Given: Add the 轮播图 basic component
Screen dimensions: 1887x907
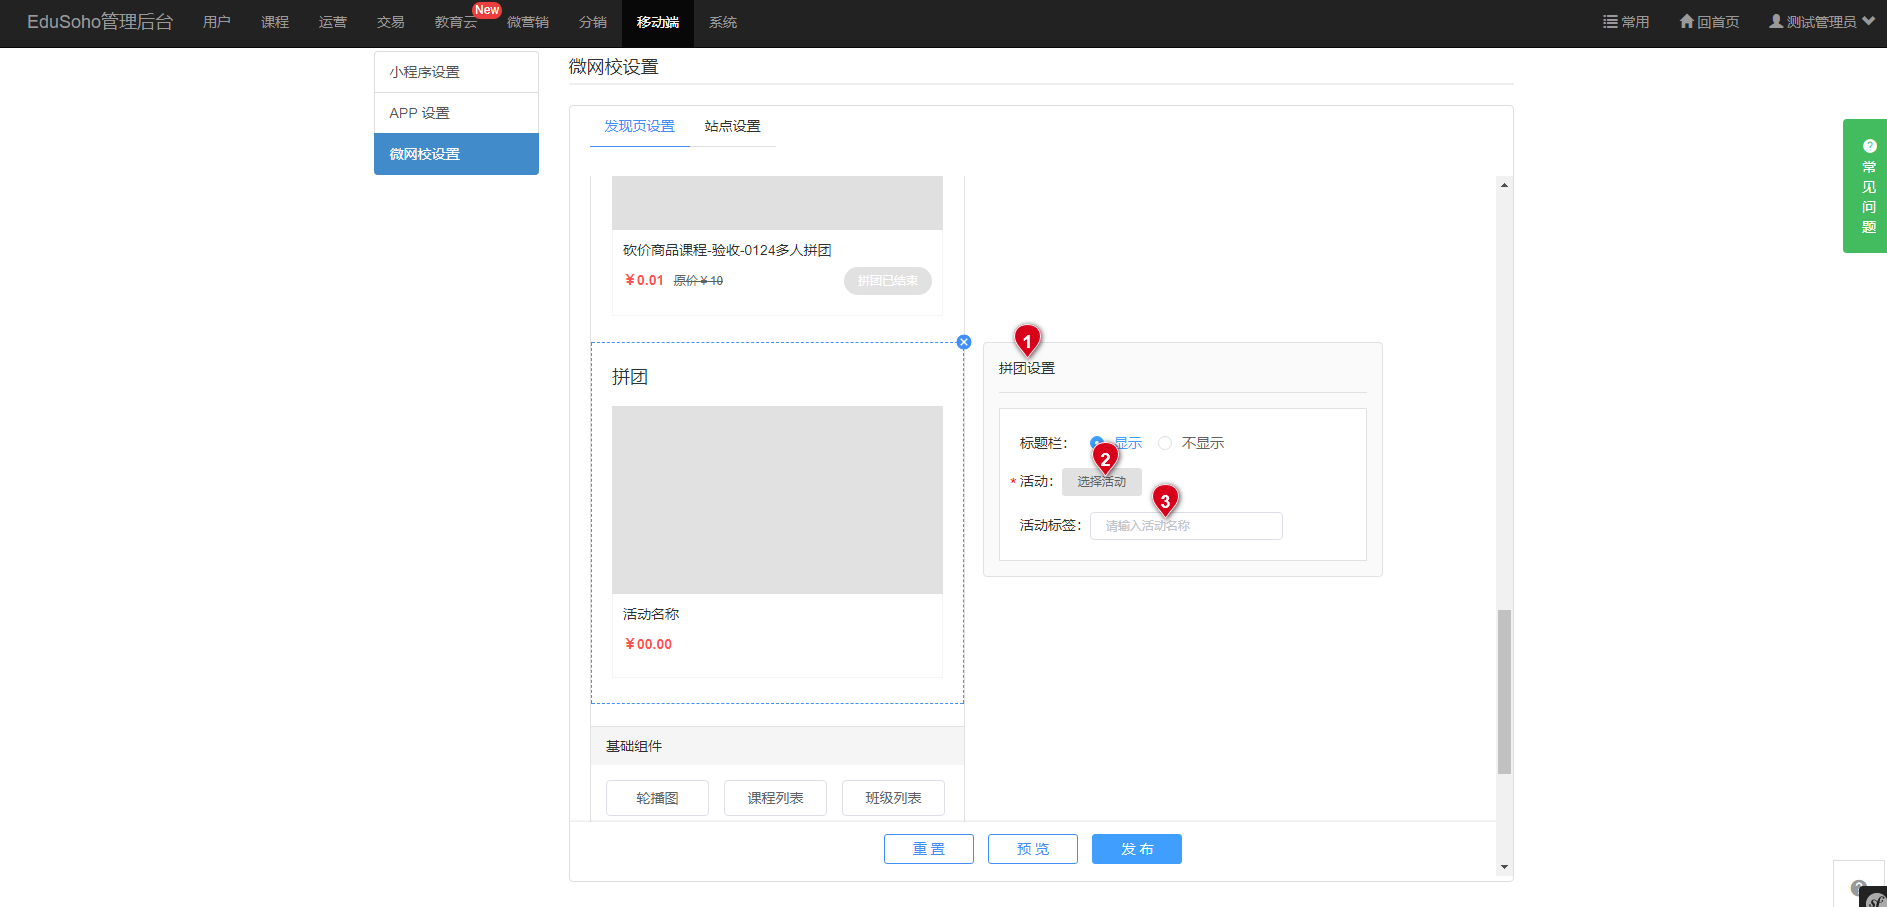Looking at the screenshot, I should pos(657,798).
